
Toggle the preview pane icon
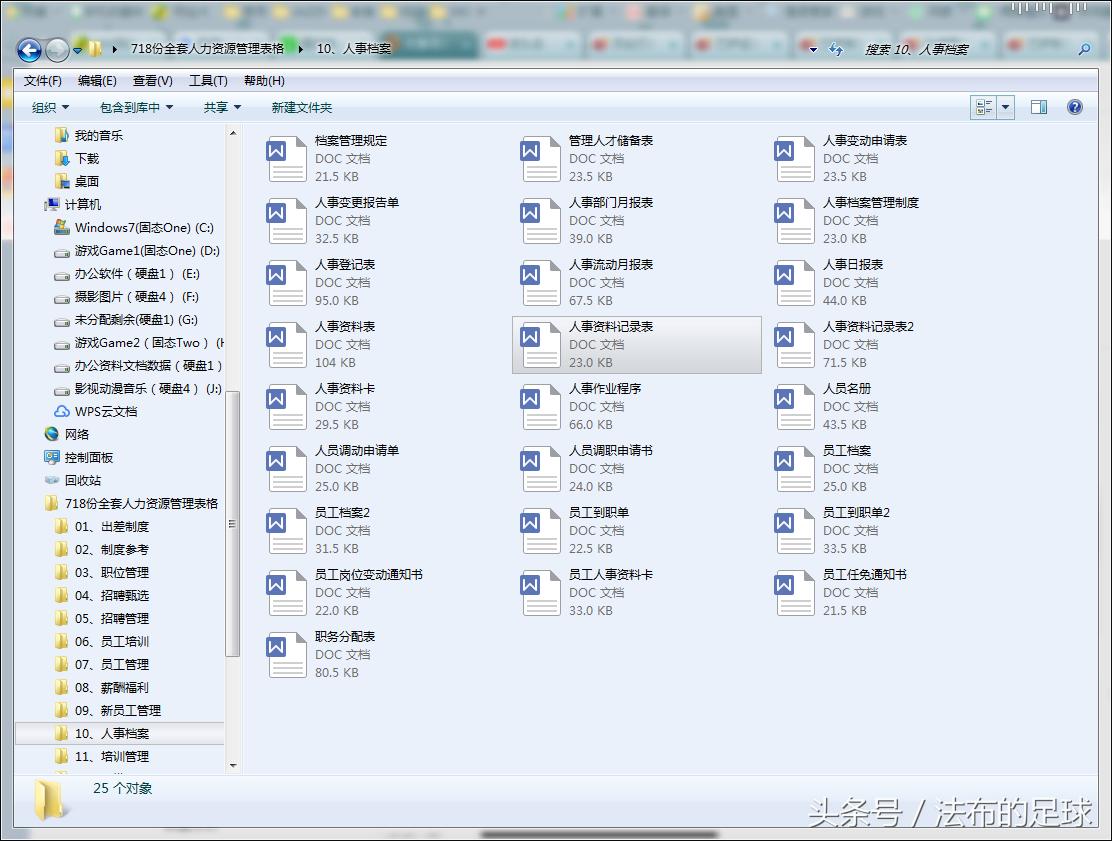pyautogui.click(x=1040, y=107)
